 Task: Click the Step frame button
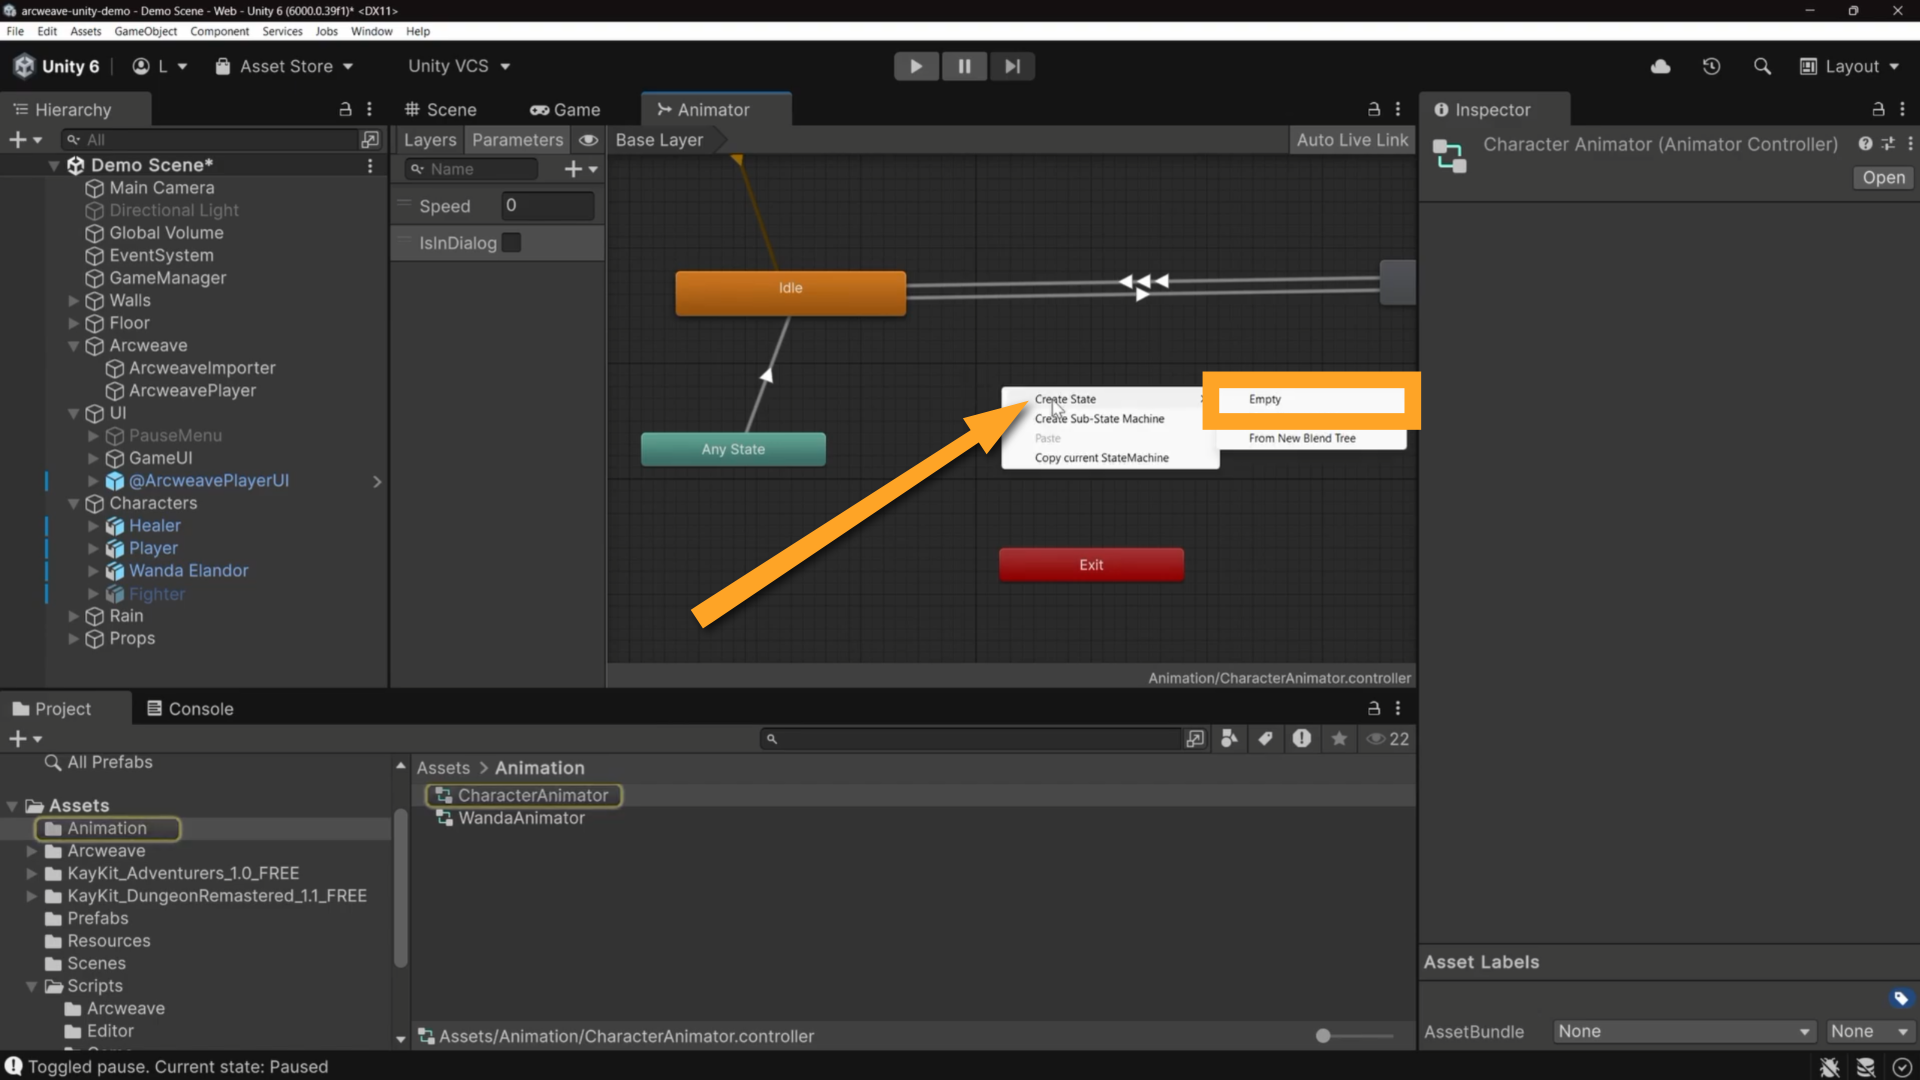[x=1012, y=66]
